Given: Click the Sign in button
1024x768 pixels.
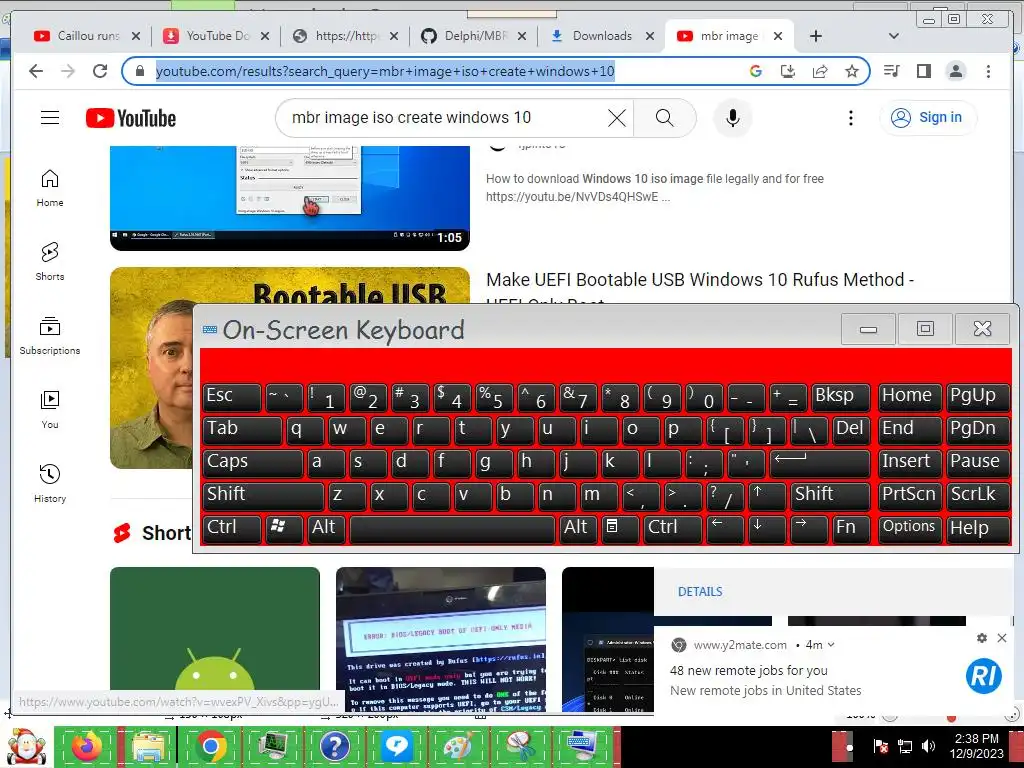Looking at the screenshot, I should click(928, 118).
